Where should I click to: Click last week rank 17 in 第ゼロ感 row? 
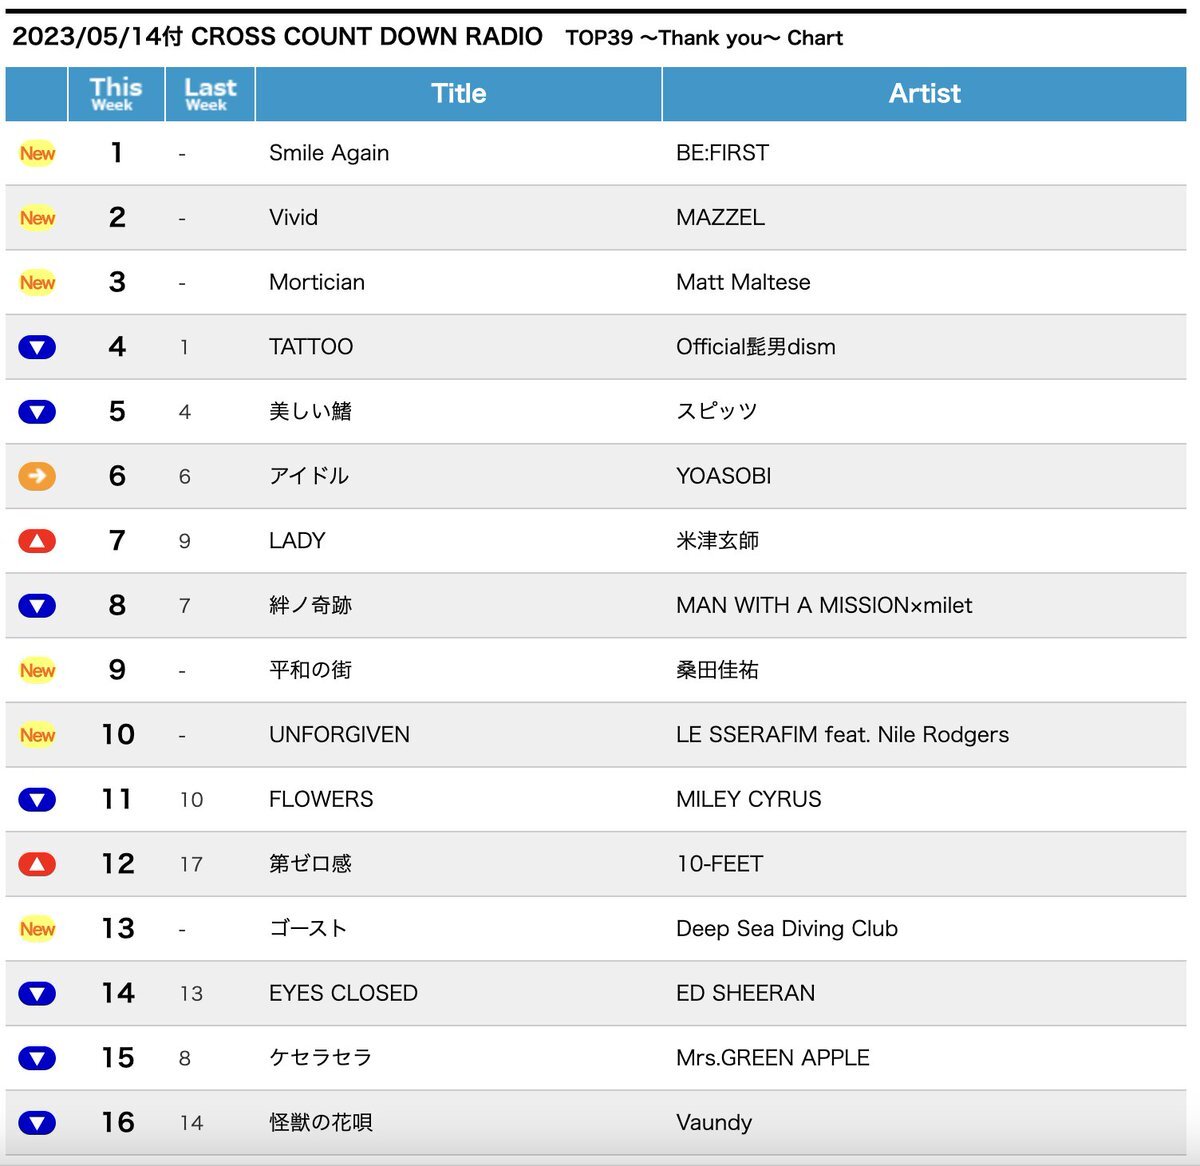click(191, 865)
